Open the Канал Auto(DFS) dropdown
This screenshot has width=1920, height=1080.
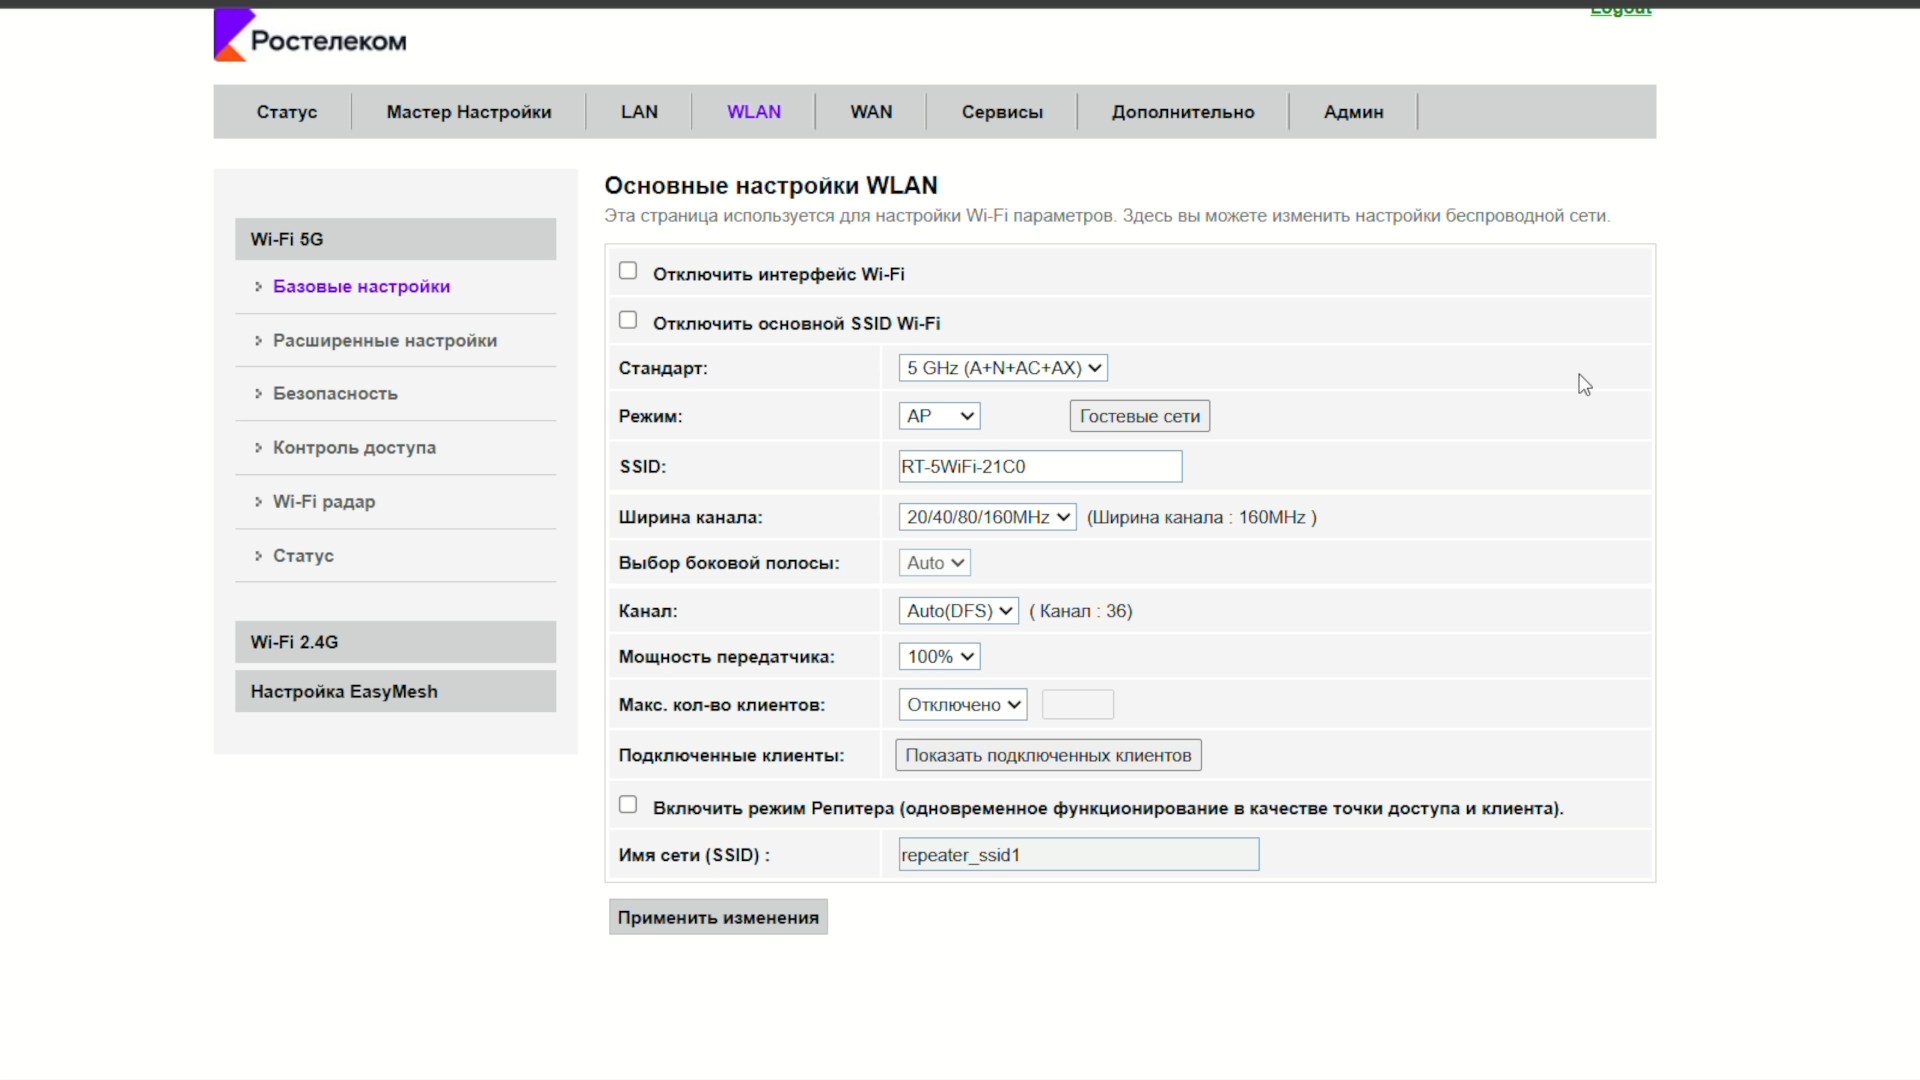point(958,611)
